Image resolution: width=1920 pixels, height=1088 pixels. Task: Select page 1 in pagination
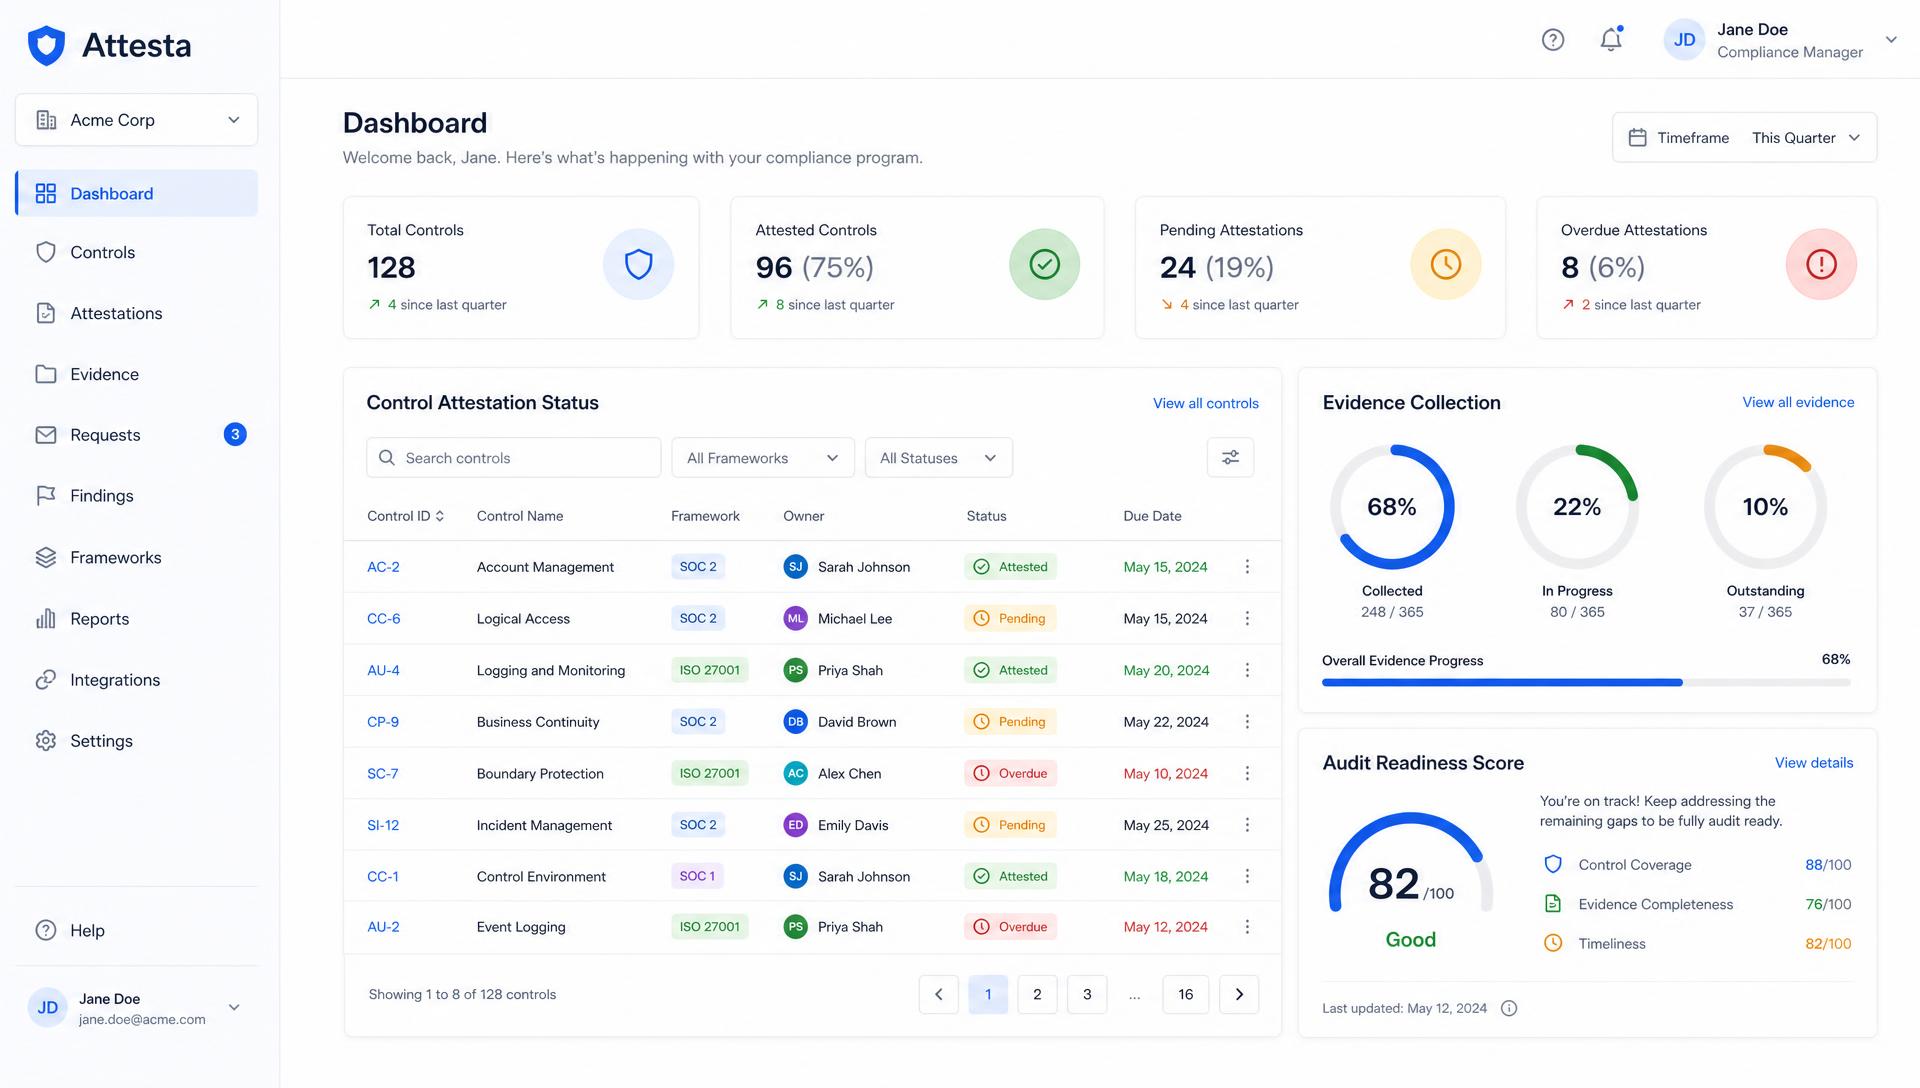point(988,994)
